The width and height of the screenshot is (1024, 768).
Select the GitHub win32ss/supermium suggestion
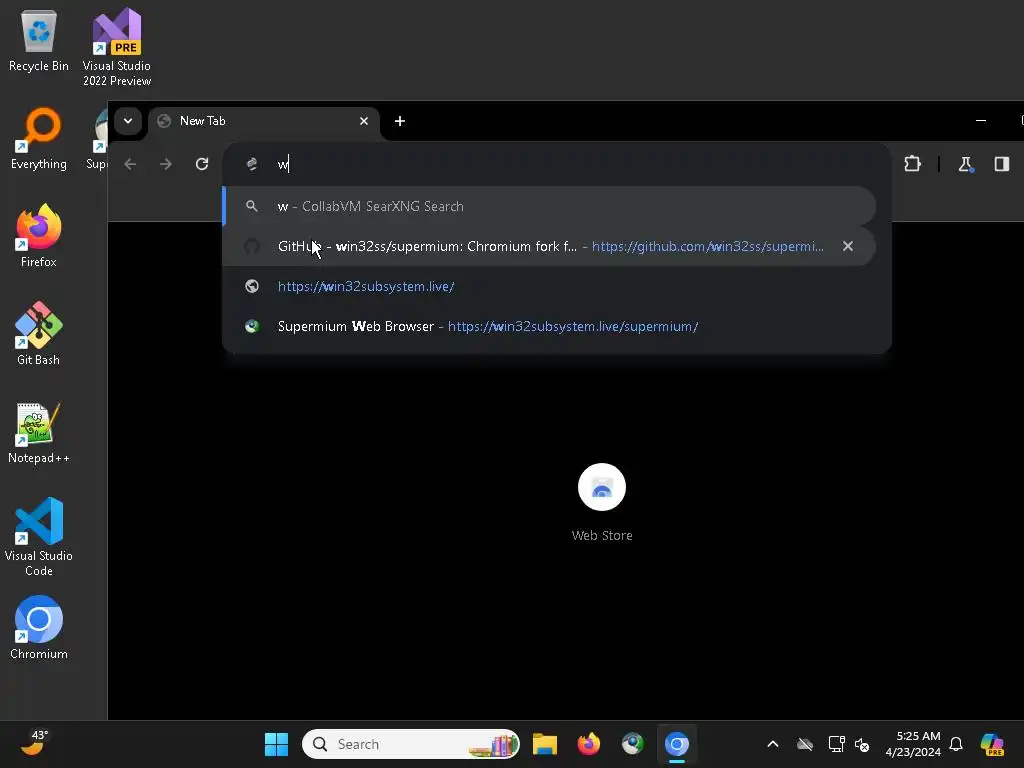[x=549, y=246]
